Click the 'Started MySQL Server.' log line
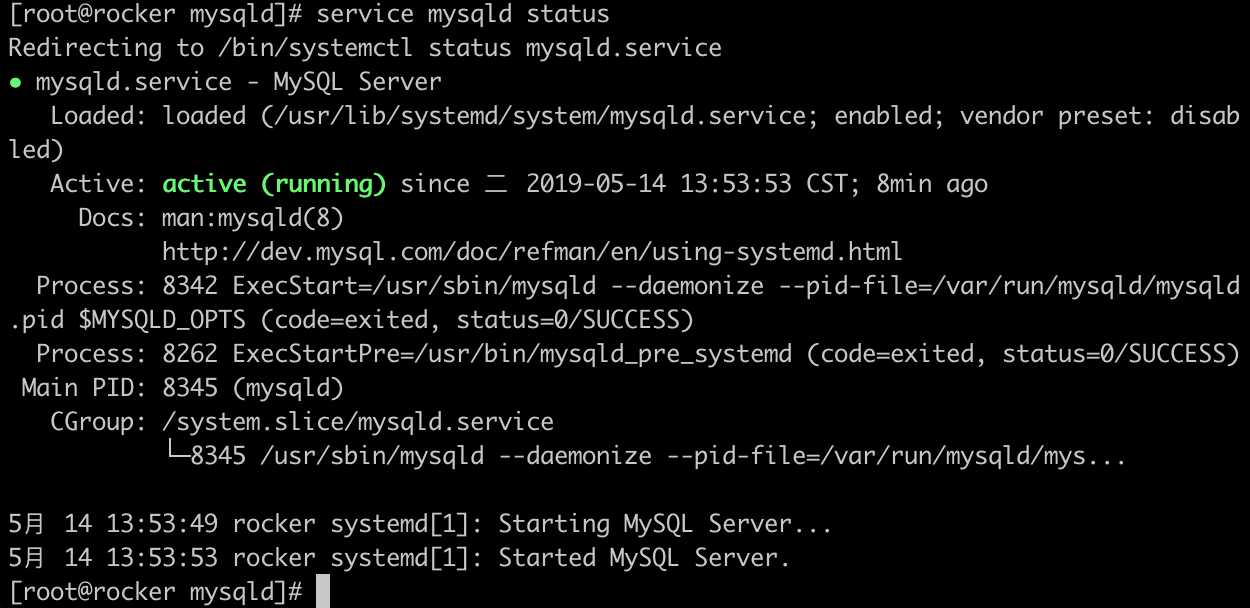Image resolution: width=1250 pixels, height=608 pixels. coord(399,558)
